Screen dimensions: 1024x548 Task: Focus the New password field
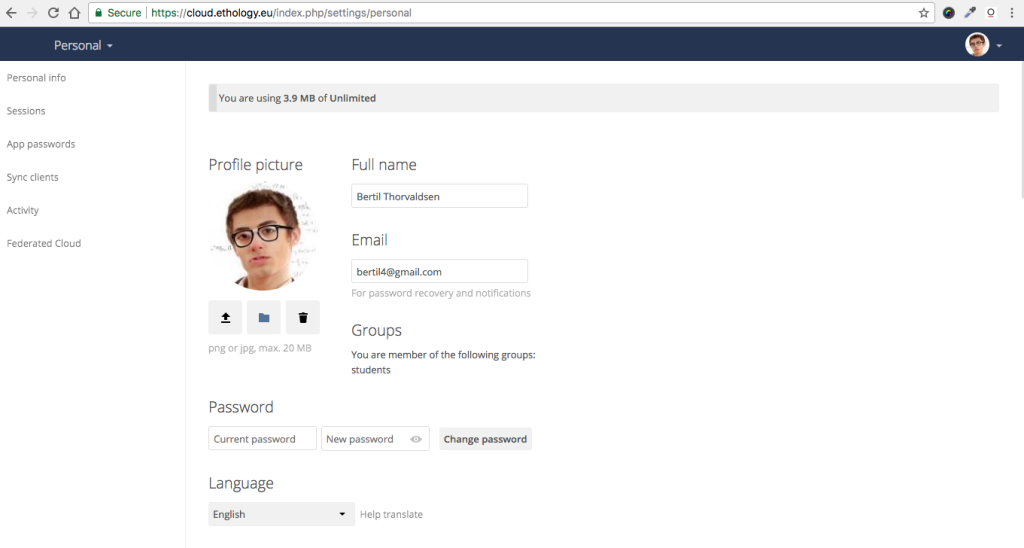tap(376, 439)
